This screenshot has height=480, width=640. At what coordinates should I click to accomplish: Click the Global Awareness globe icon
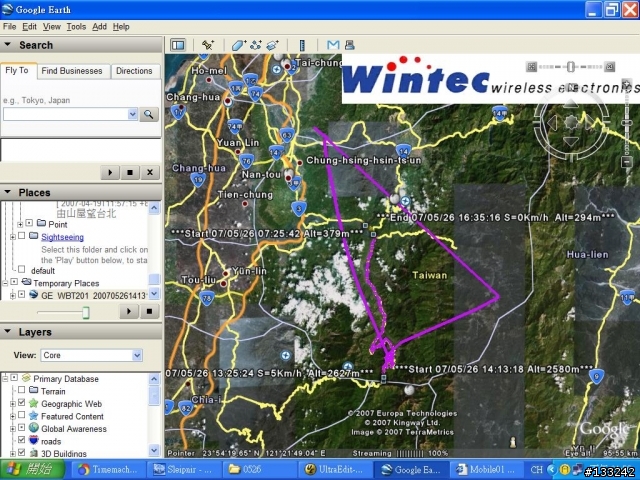click(x=34, y=428)
